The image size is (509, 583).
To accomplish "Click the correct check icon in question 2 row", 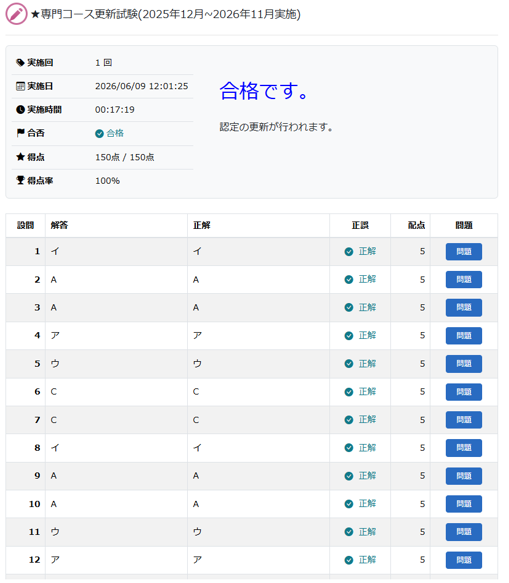I will (x=349, y=280).
